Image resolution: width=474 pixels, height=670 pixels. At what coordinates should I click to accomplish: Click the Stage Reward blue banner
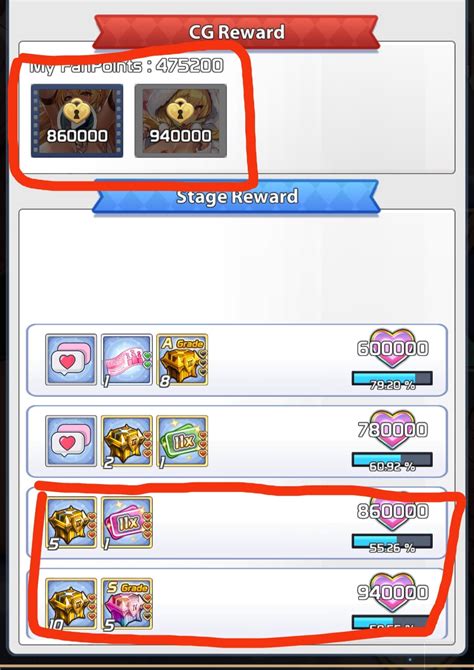[x=236, y=197]
